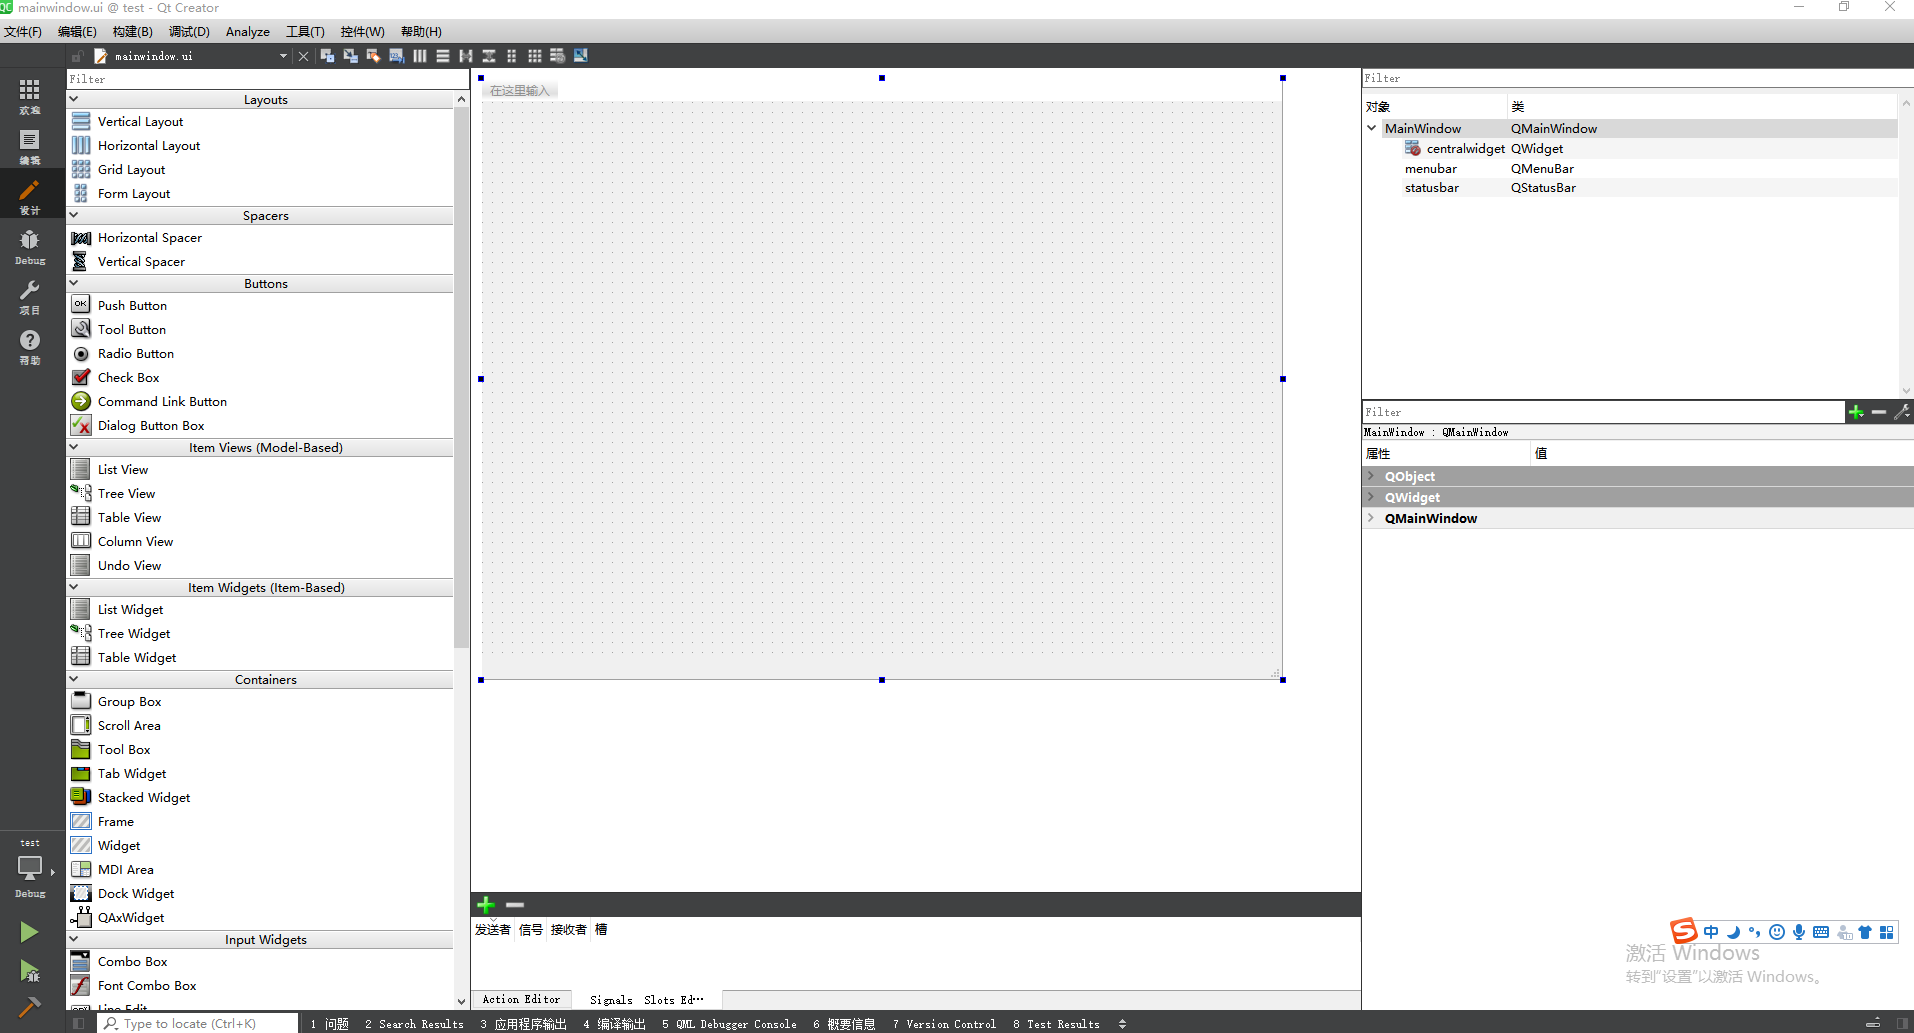Open the 工具(T) menu
The image size is (1914, 1033).
pyautogui.click(x=304, y=31)
